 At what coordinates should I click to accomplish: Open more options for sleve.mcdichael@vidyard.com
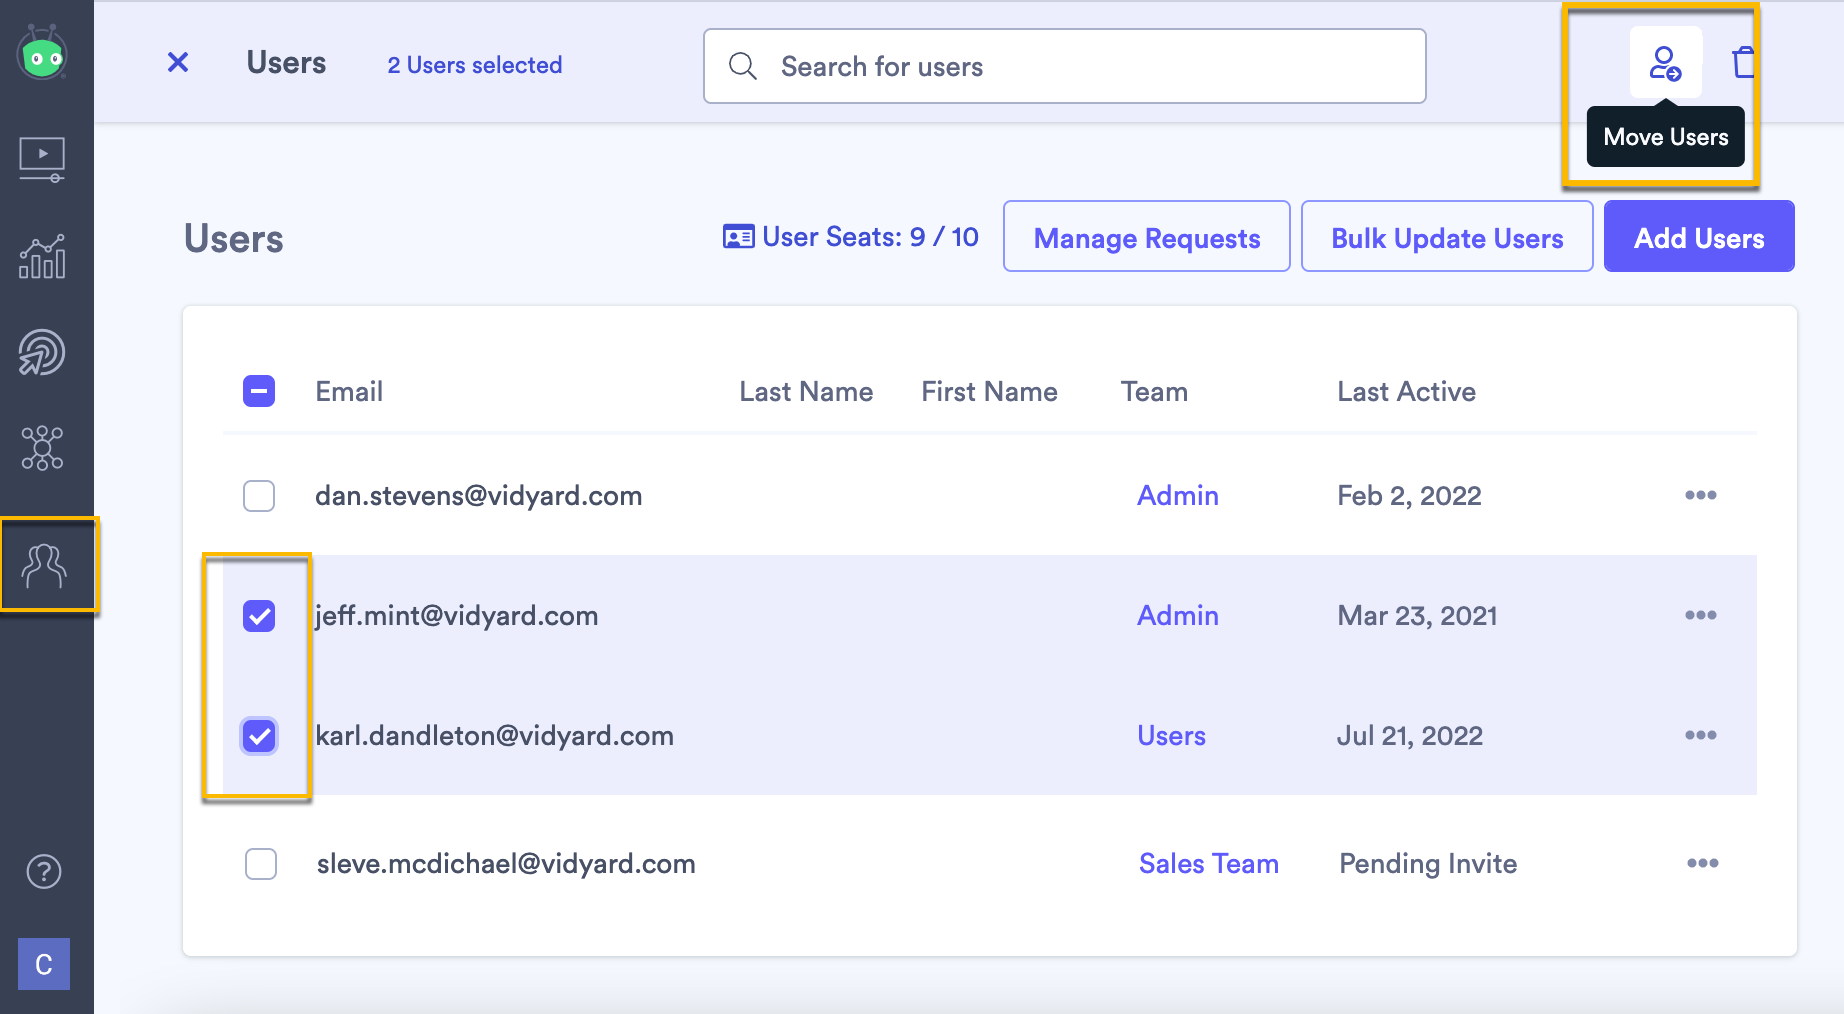[1702, 863]
